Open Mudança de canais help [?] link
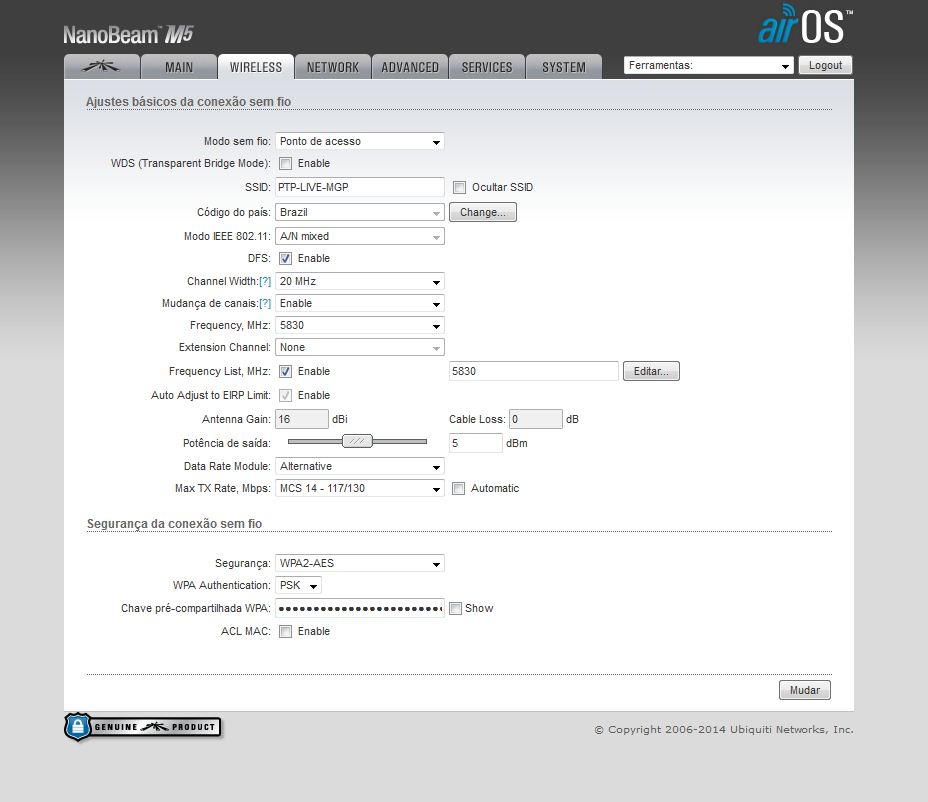The height and width of the screenshot is (802, 928). [x=265, y=303]
